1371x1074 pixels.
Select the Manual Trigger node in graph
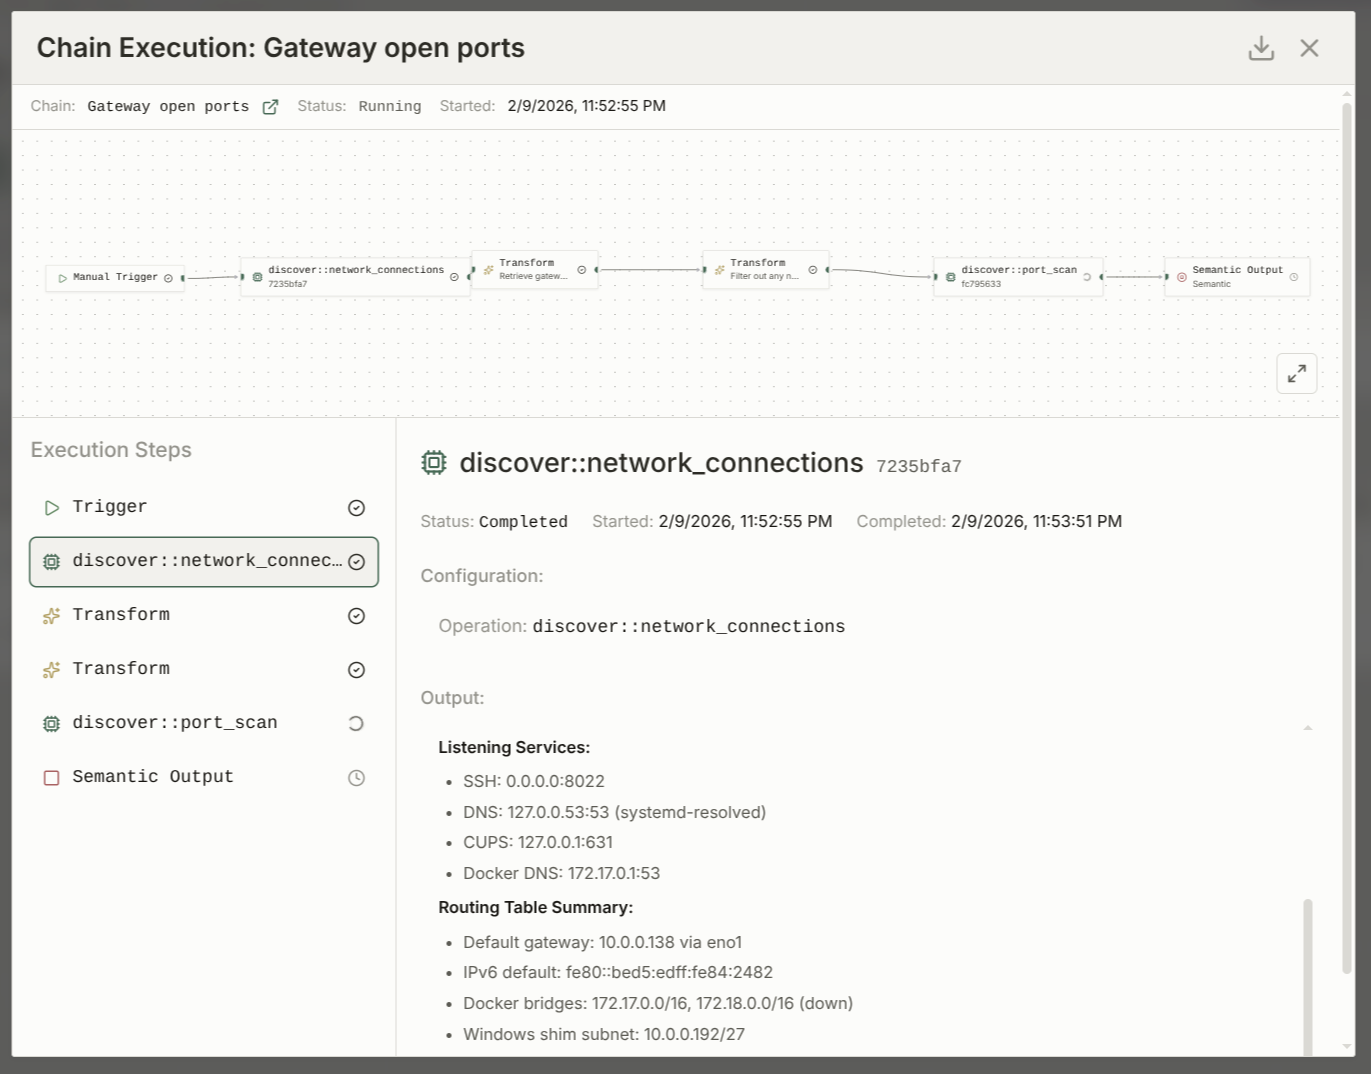click(x=114, y=277)
